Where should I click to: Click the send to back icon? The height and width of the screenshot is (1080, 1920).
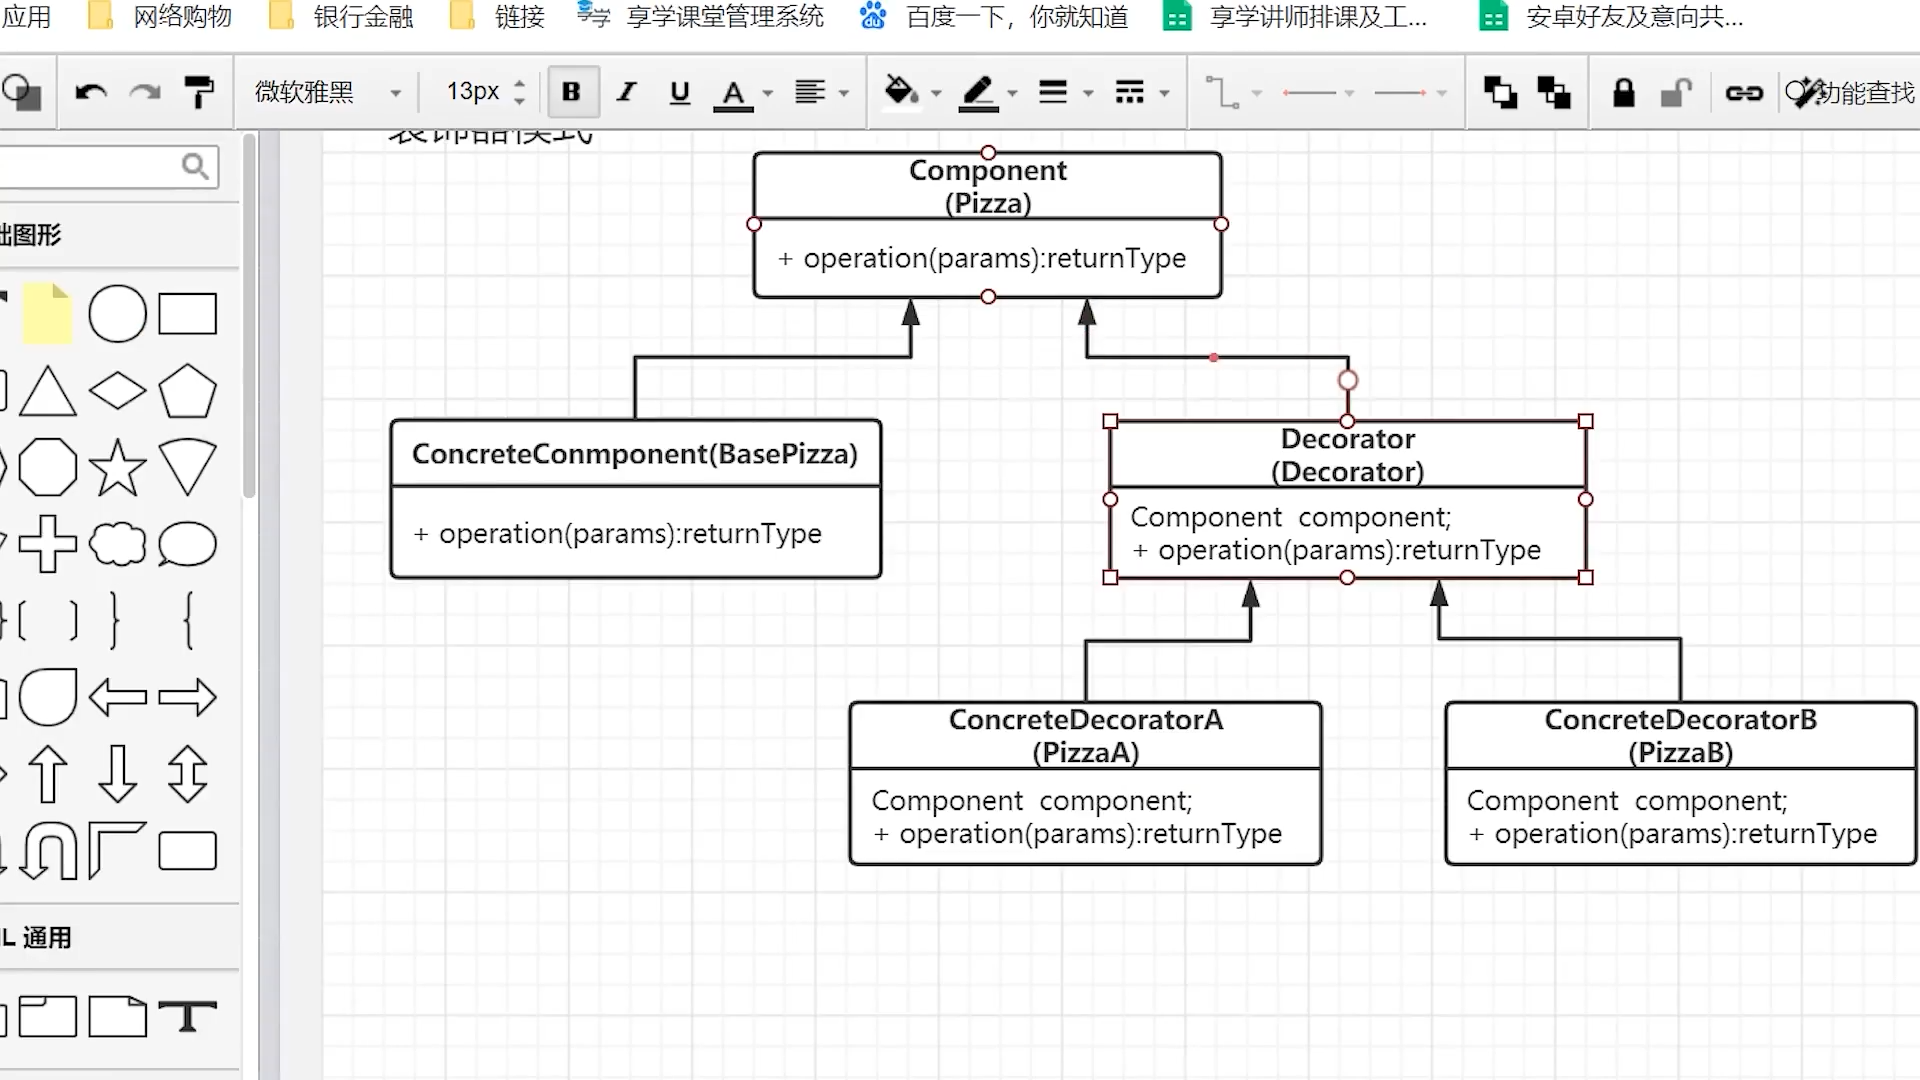(x=1554, y=93)
